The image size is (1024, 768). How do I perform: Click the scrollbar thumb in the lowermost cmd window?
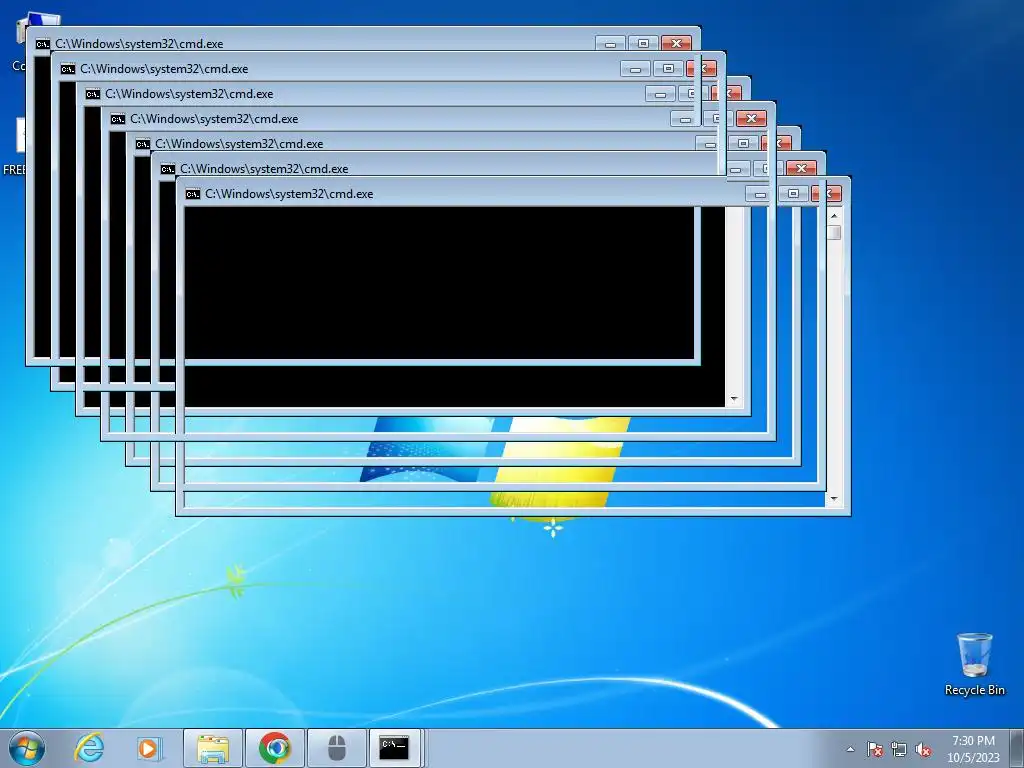point(834,232)
